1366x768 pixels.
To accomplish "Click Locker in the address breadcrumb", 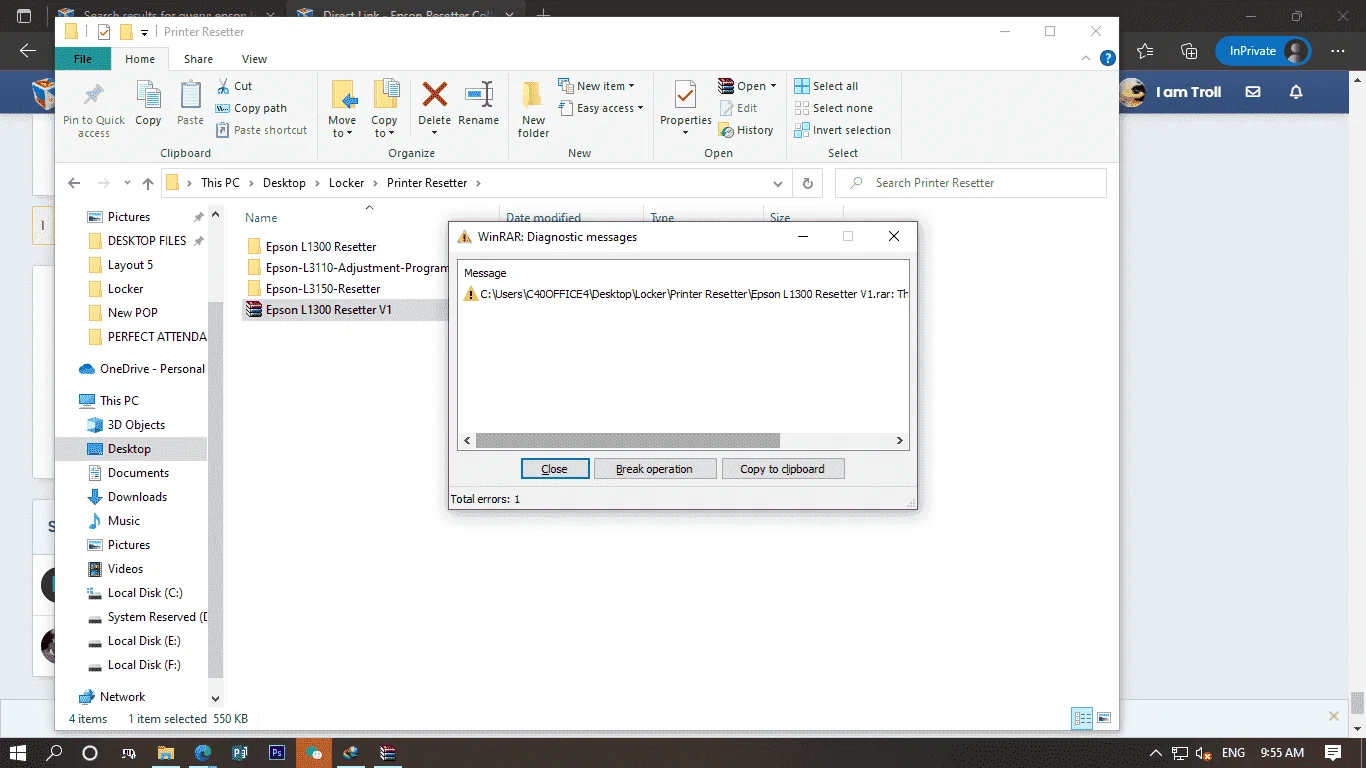I will pos(346,183).
